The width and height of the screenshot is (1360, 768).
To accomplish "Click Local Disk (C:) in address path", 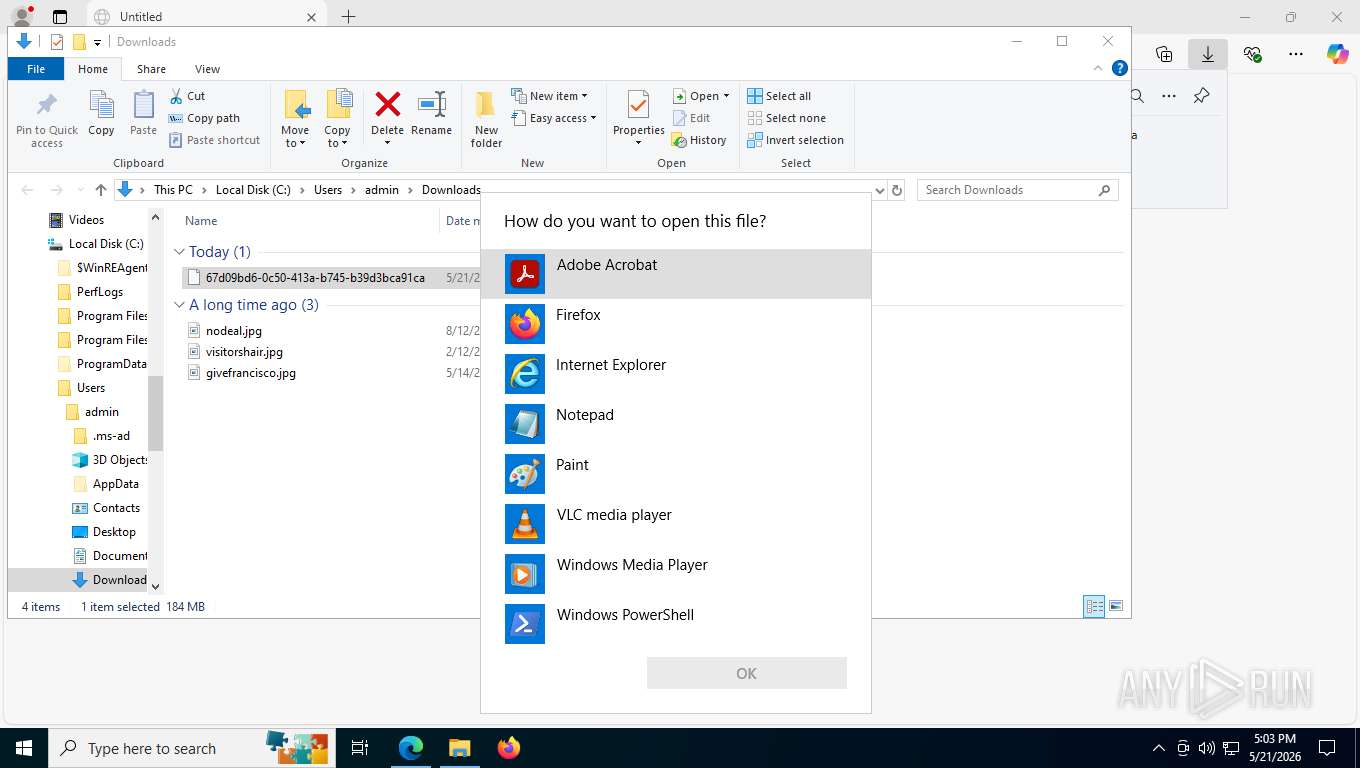I will pos(253,190).
